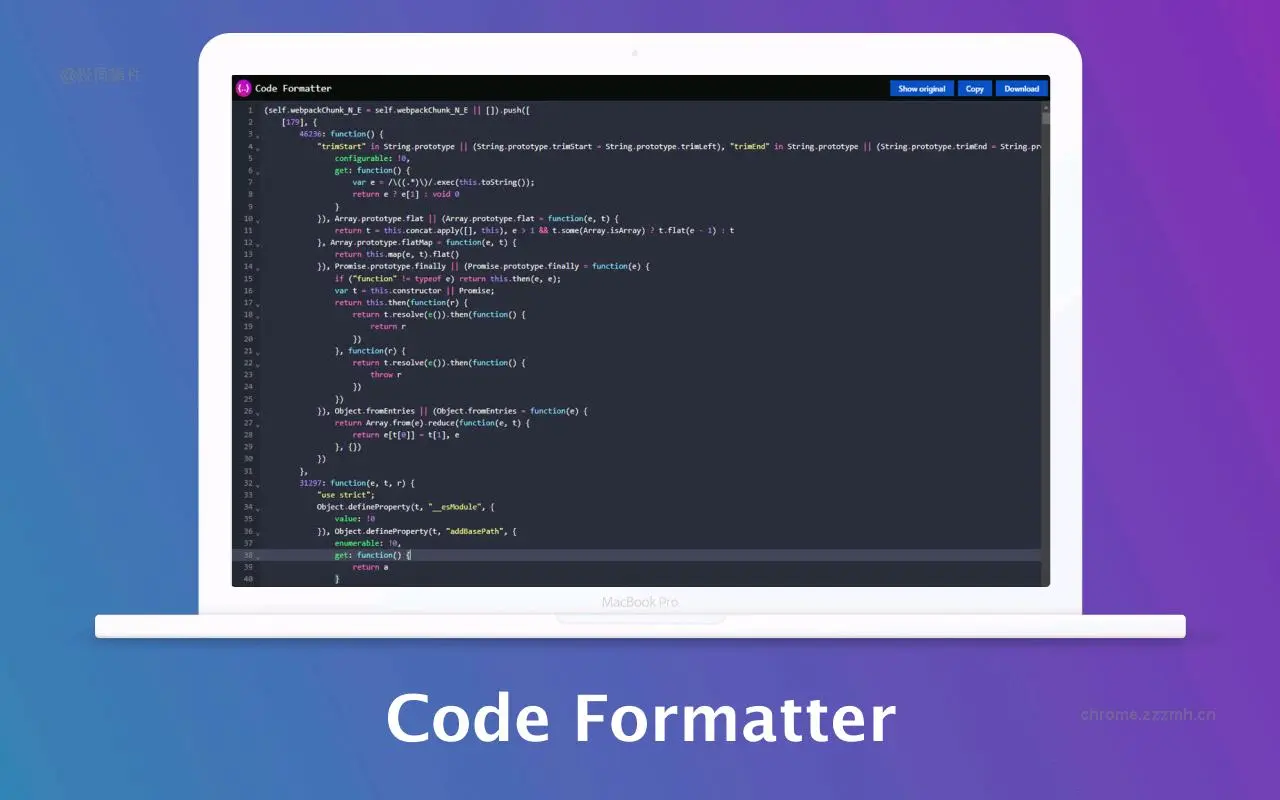Click the Copy button
Screen dimensions: 1280x800
(974, 88)
